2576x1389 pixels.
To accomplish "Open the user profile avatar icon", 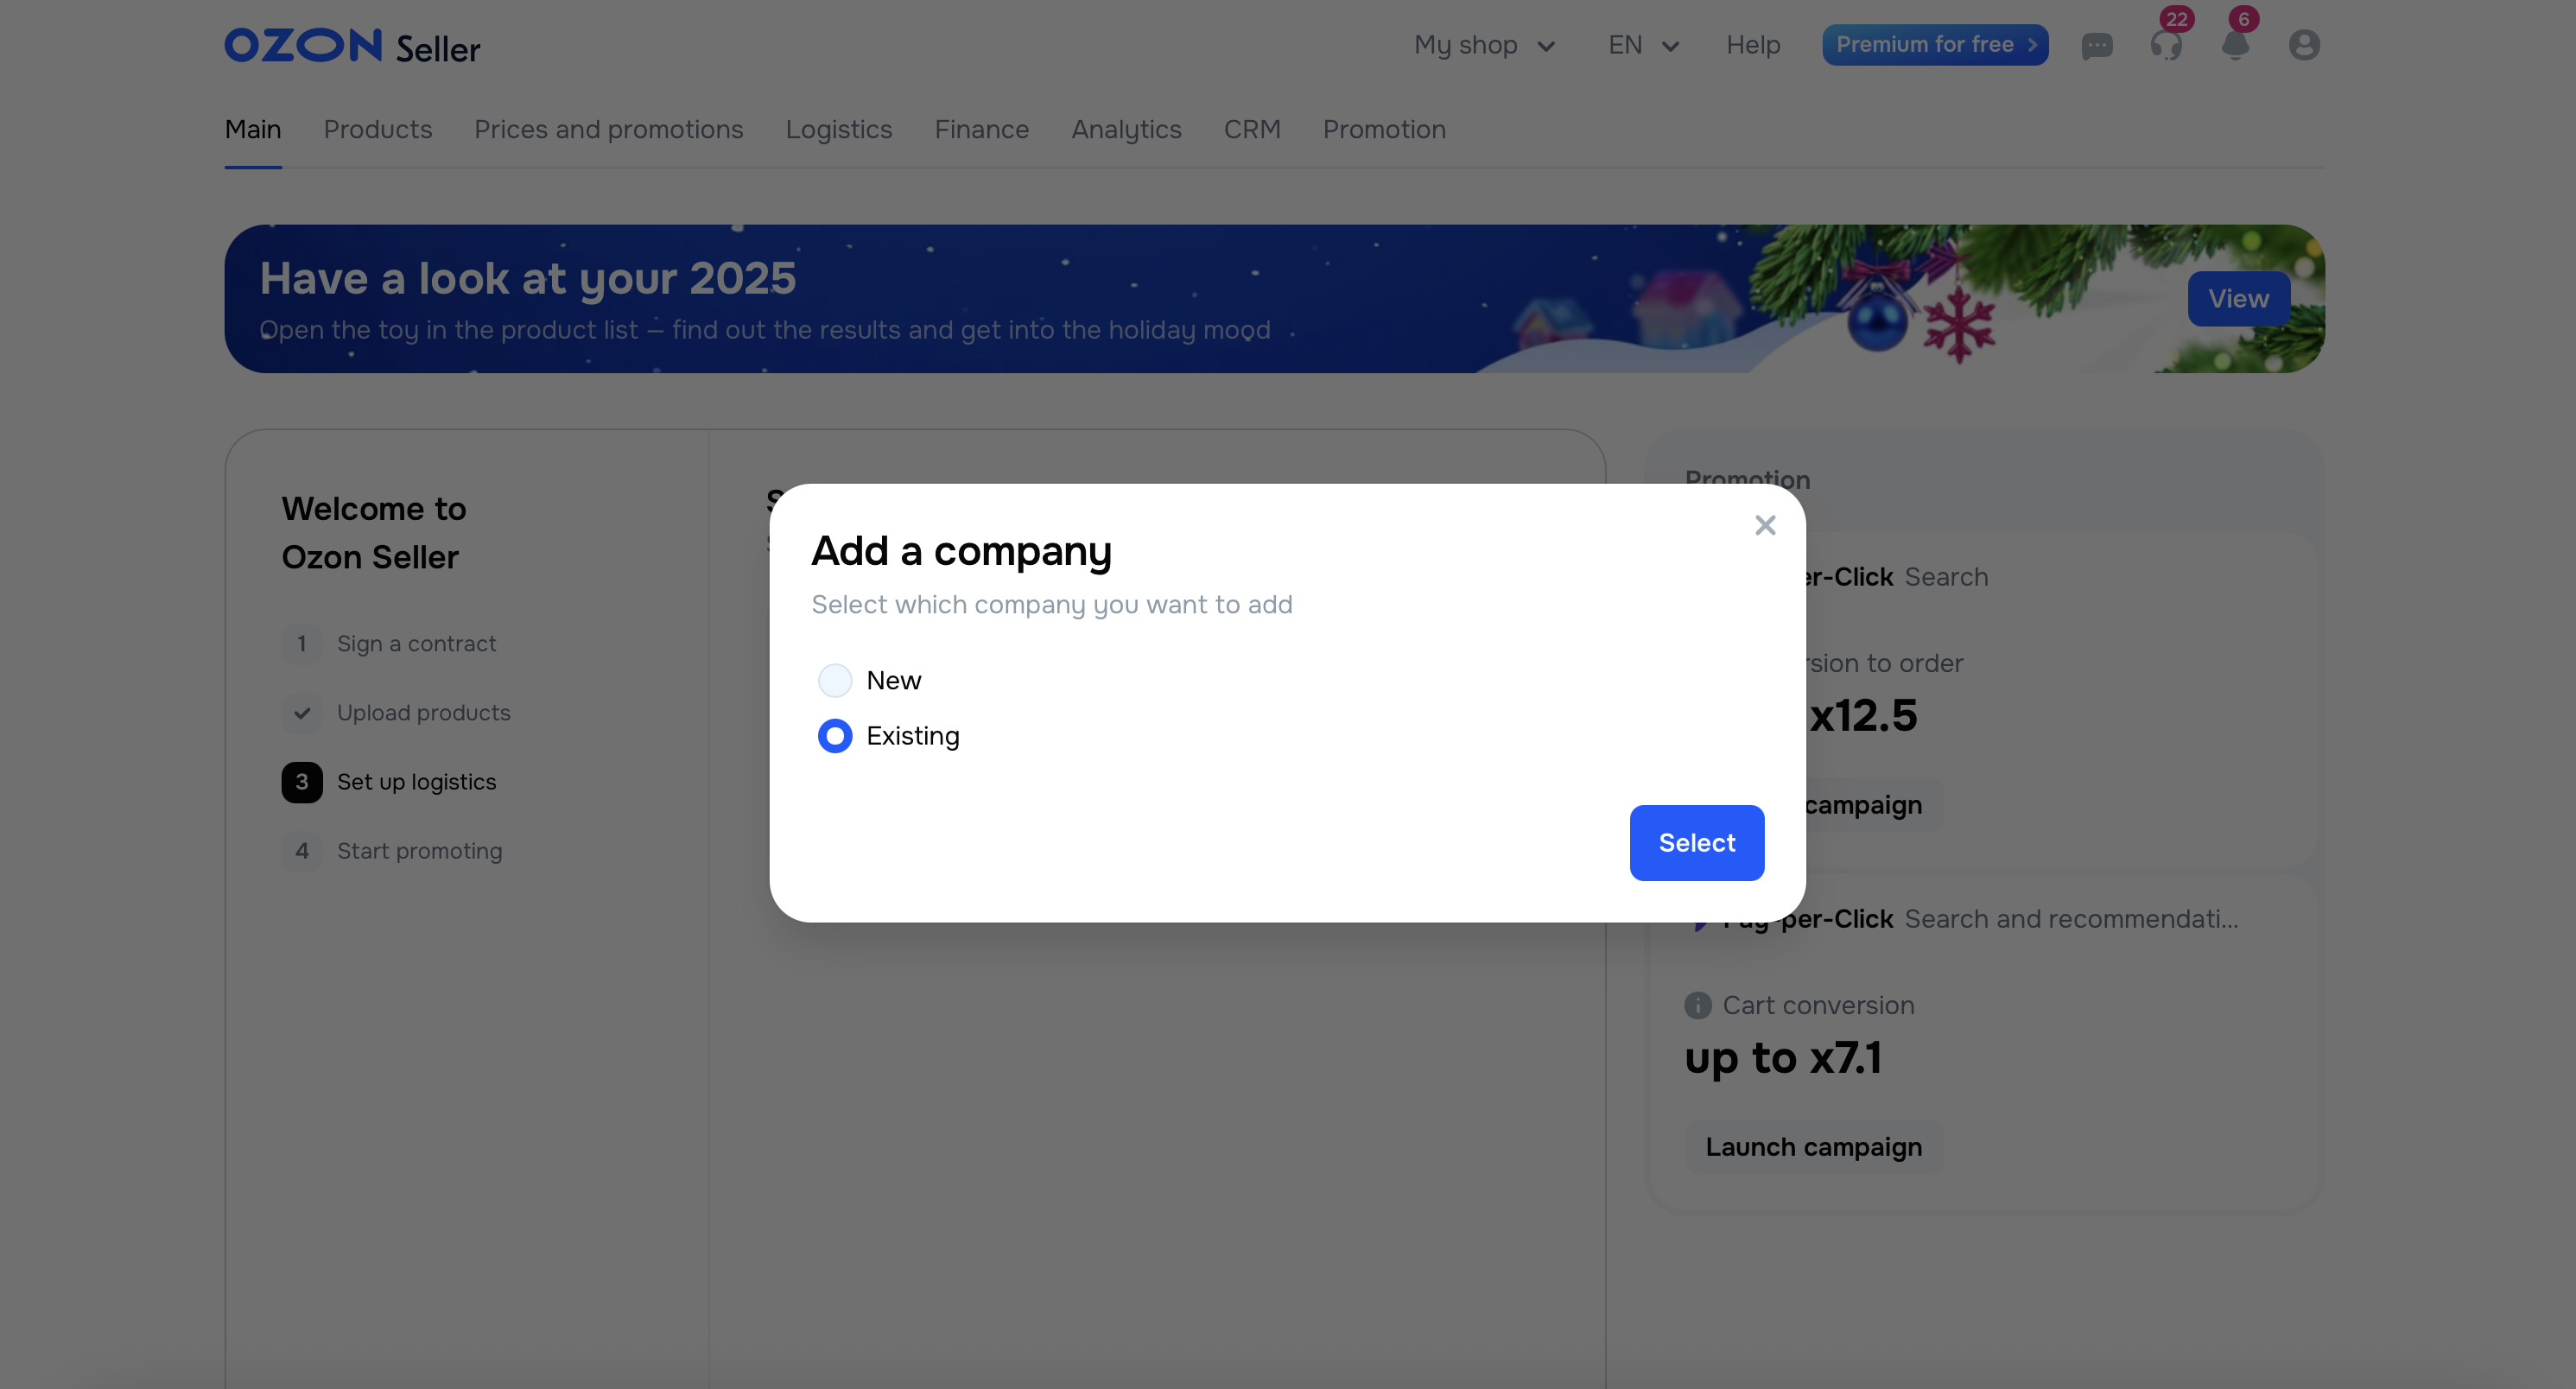I will pyautogui.click(x=2304, y=45).
